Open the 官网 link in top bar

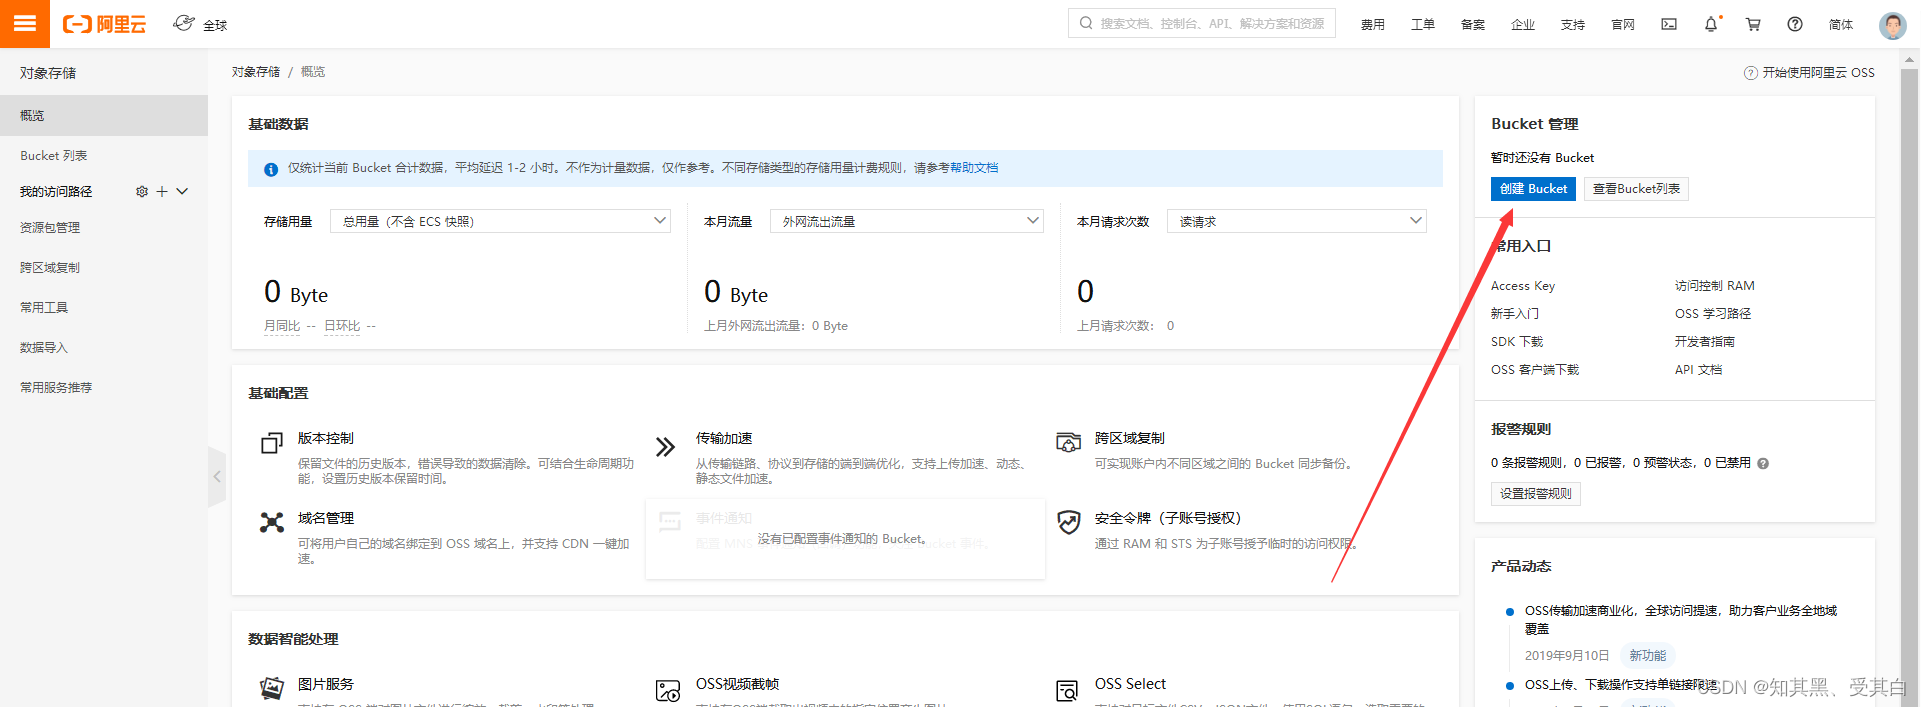click(x=1622, y=24)
